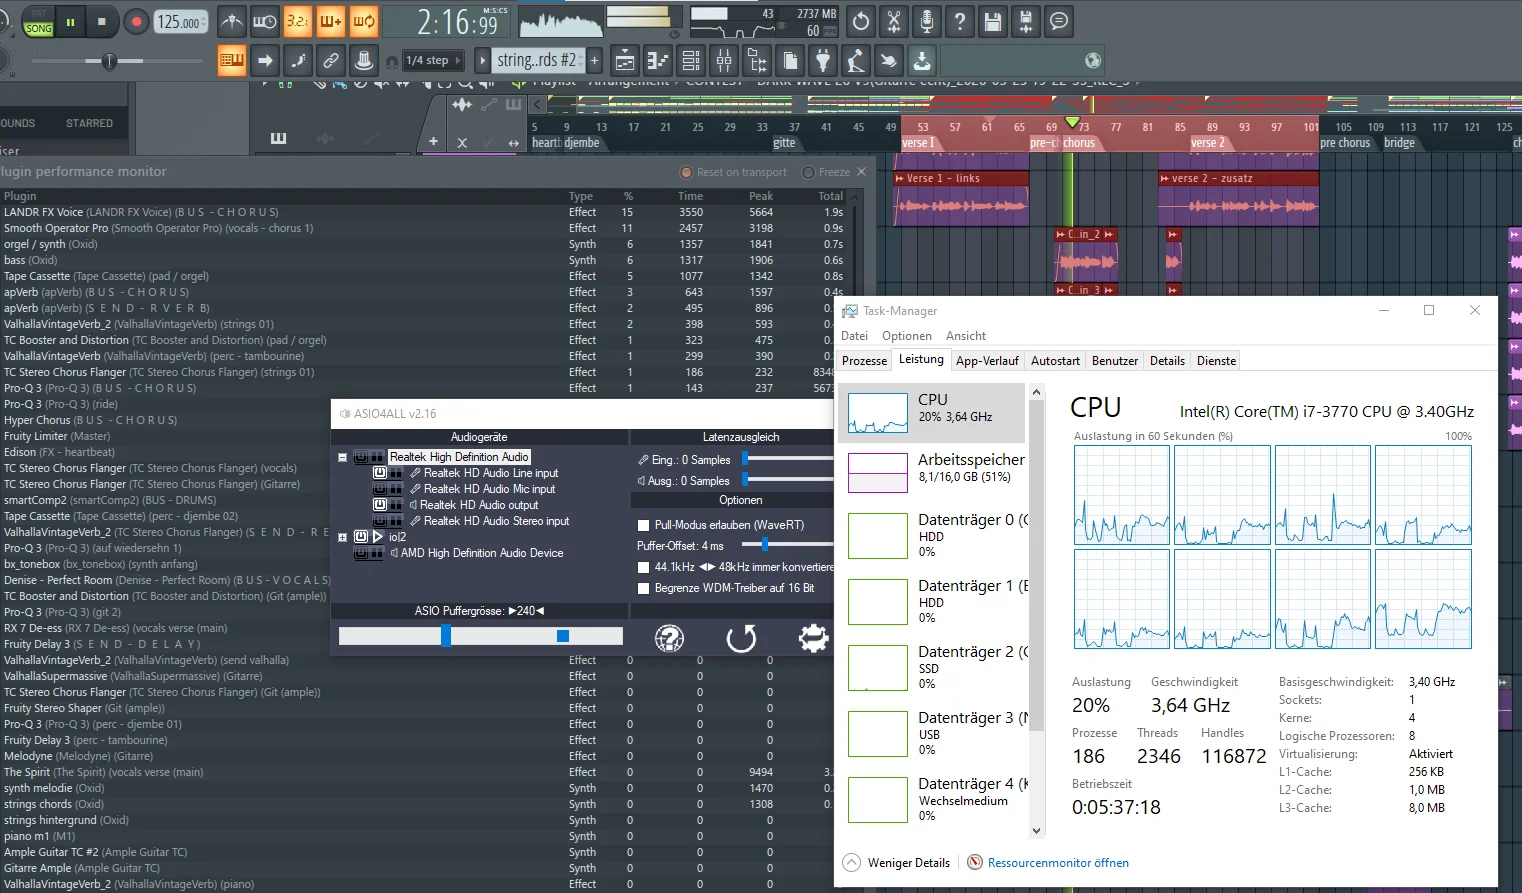
Task: Open the Datei menu in Task-Manager
Action: pyautogui.click(x=855, y=336)
